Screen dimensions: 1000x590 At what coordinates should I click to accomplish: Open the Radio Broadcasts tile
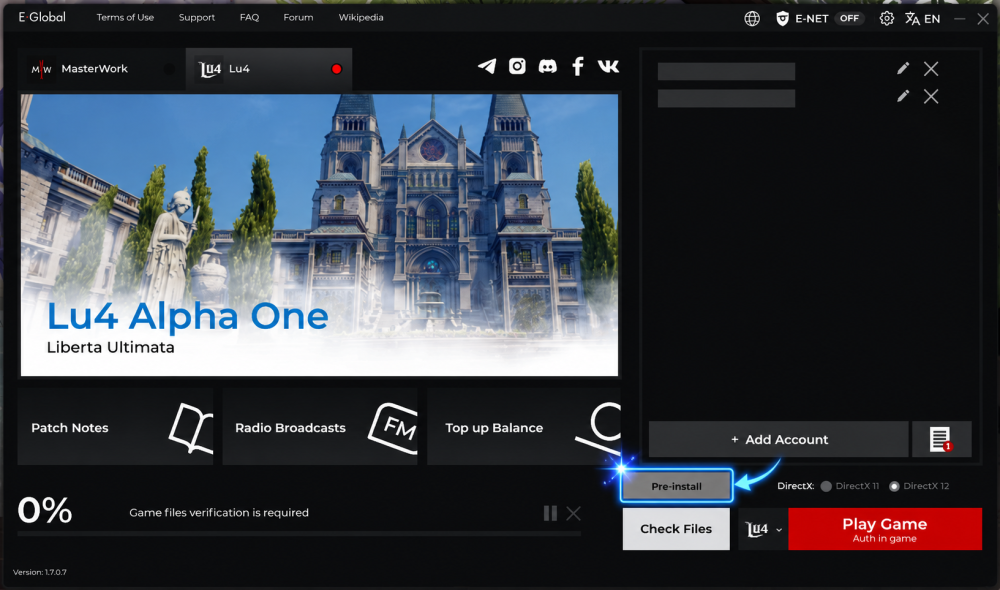320,427
